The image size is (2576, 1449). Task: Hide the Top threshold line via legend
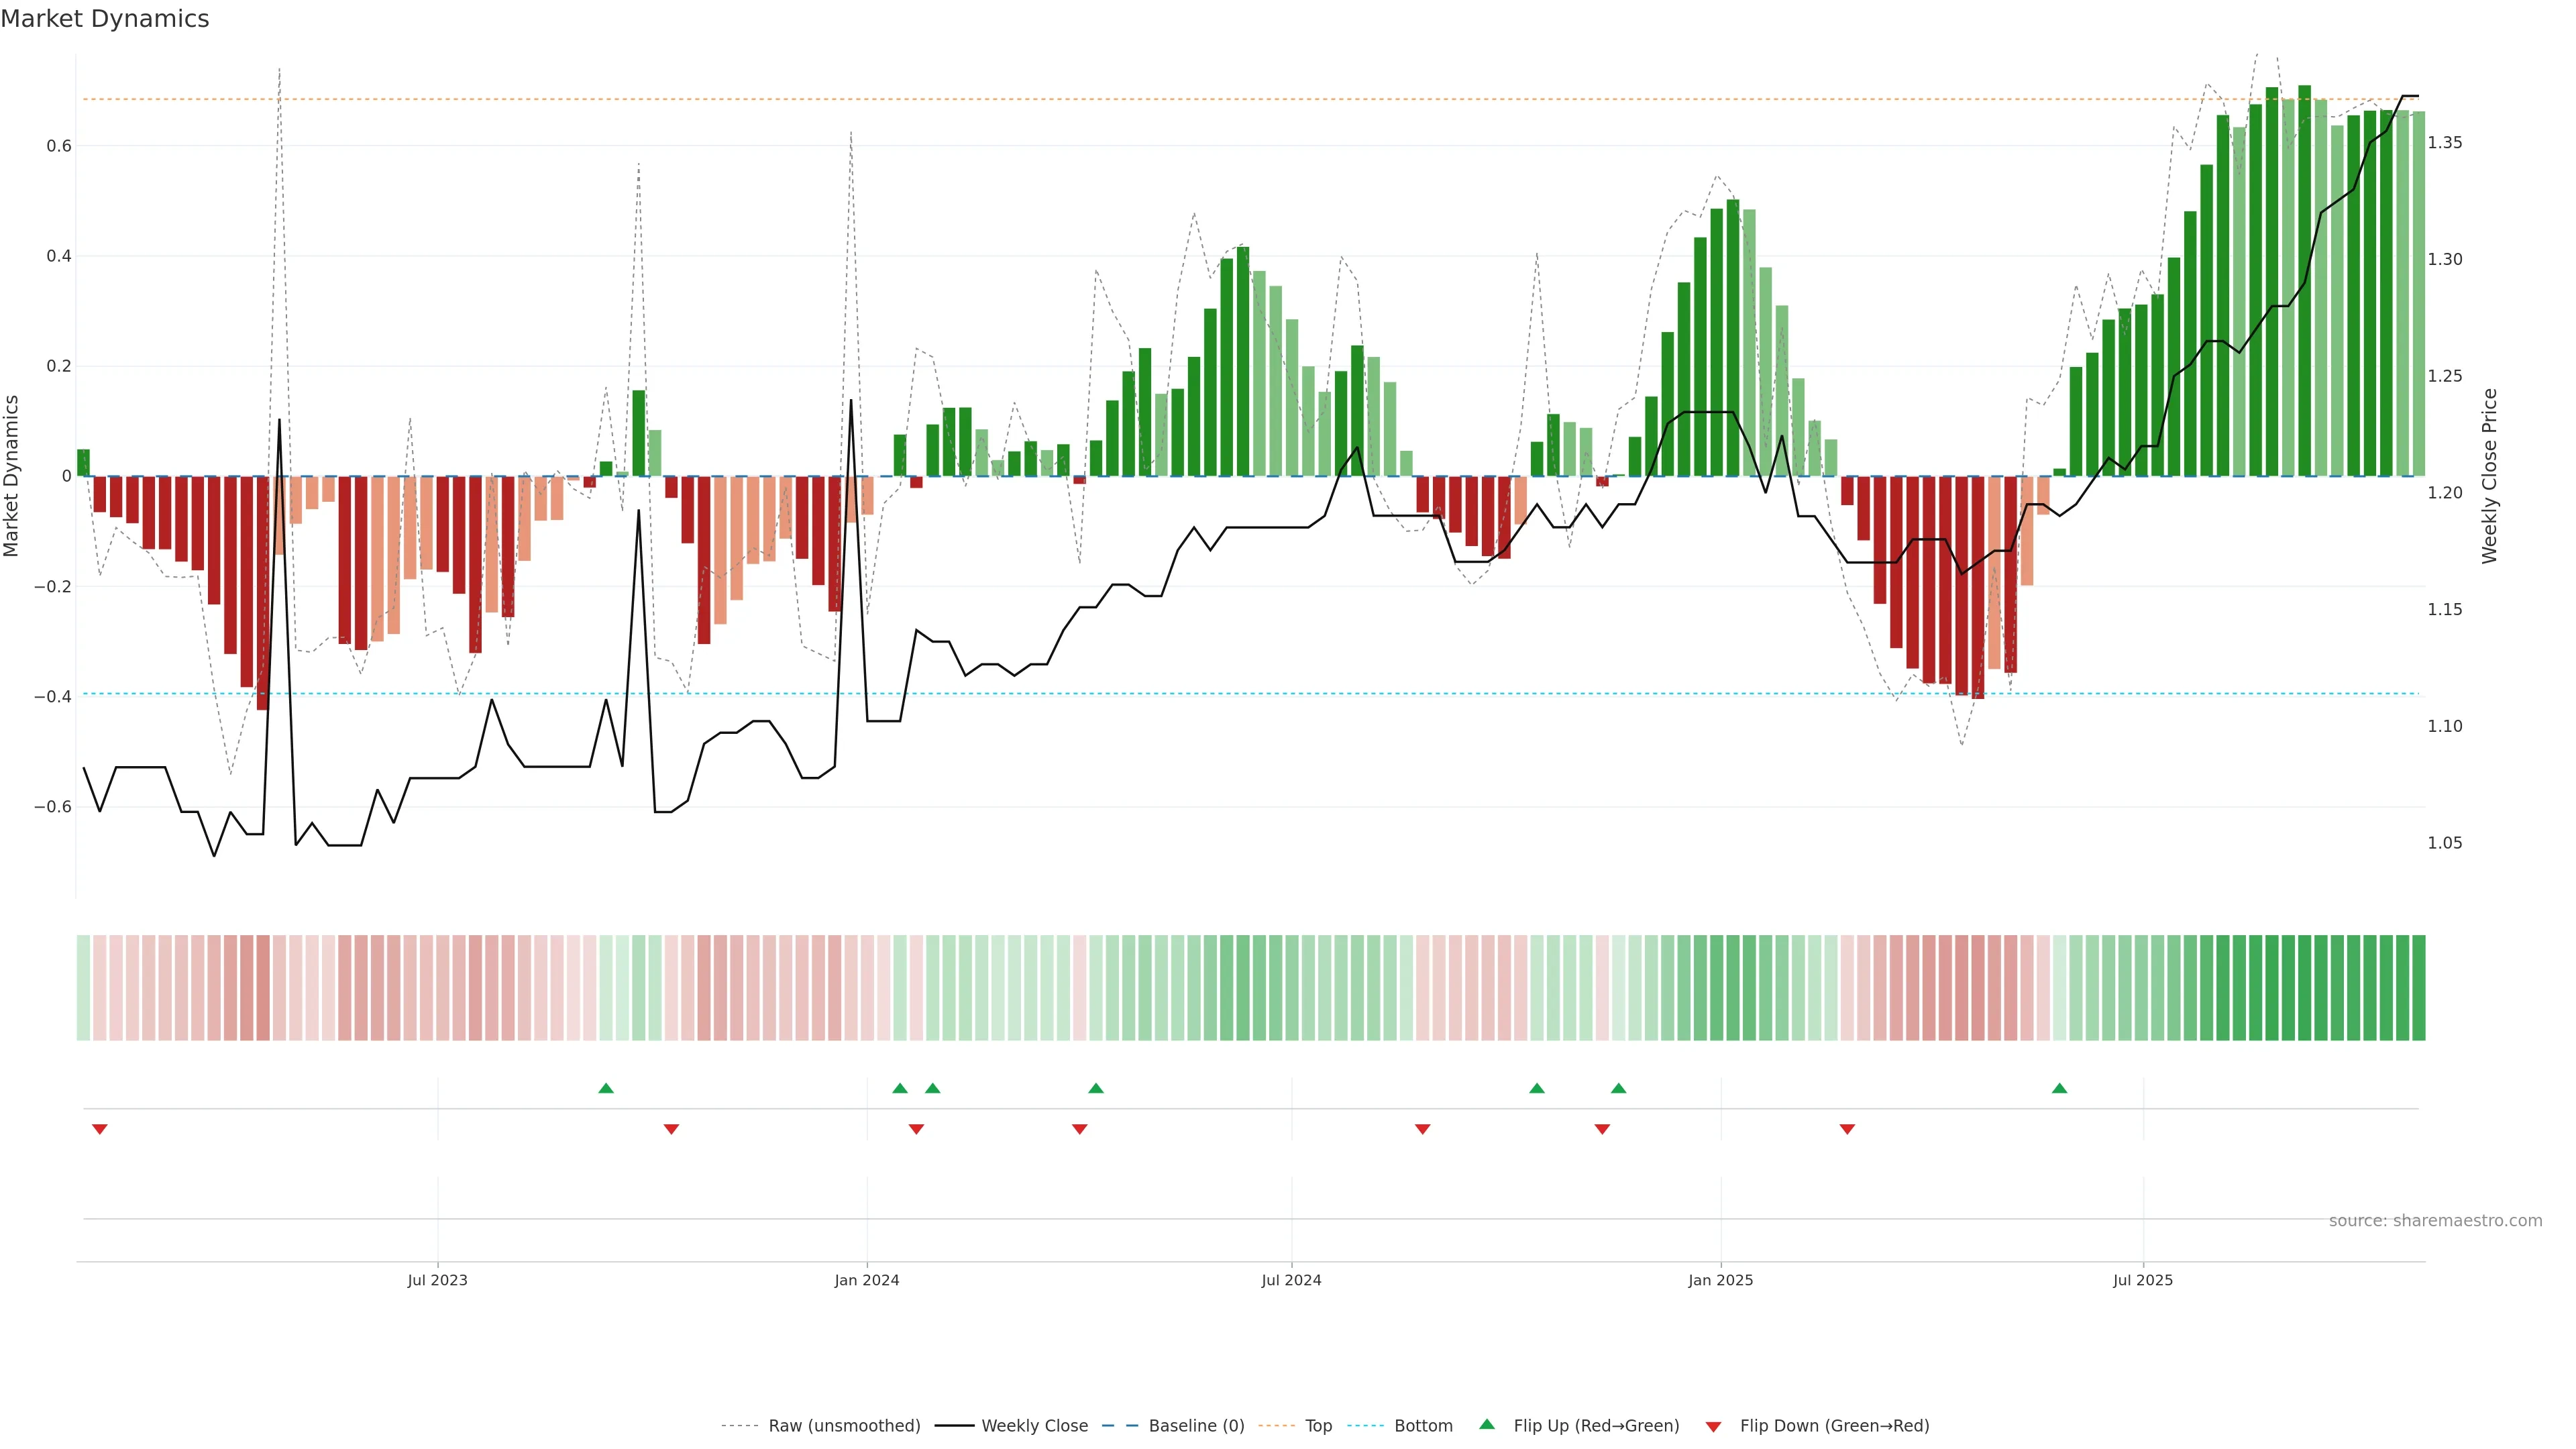[x=1318, y=1426]
